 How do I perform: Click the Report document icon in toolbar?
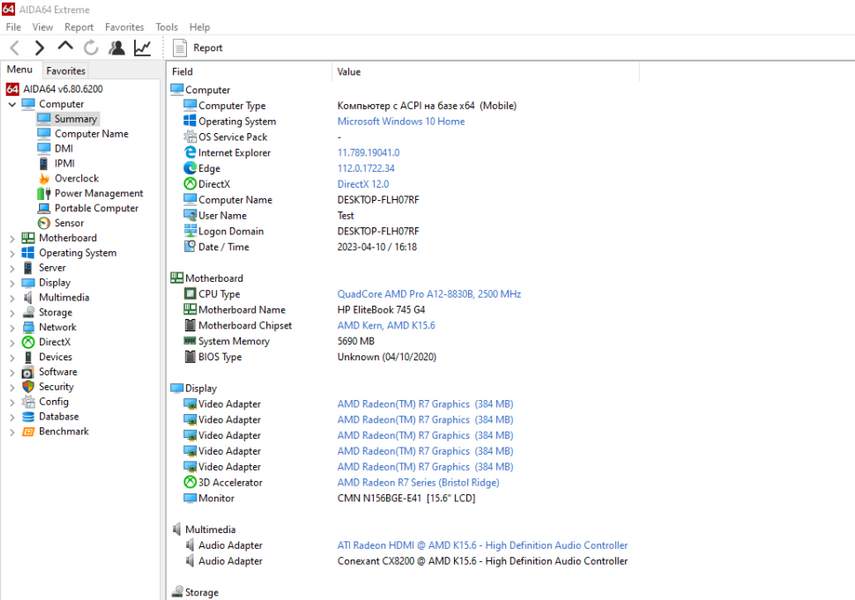tap(179, 48)
